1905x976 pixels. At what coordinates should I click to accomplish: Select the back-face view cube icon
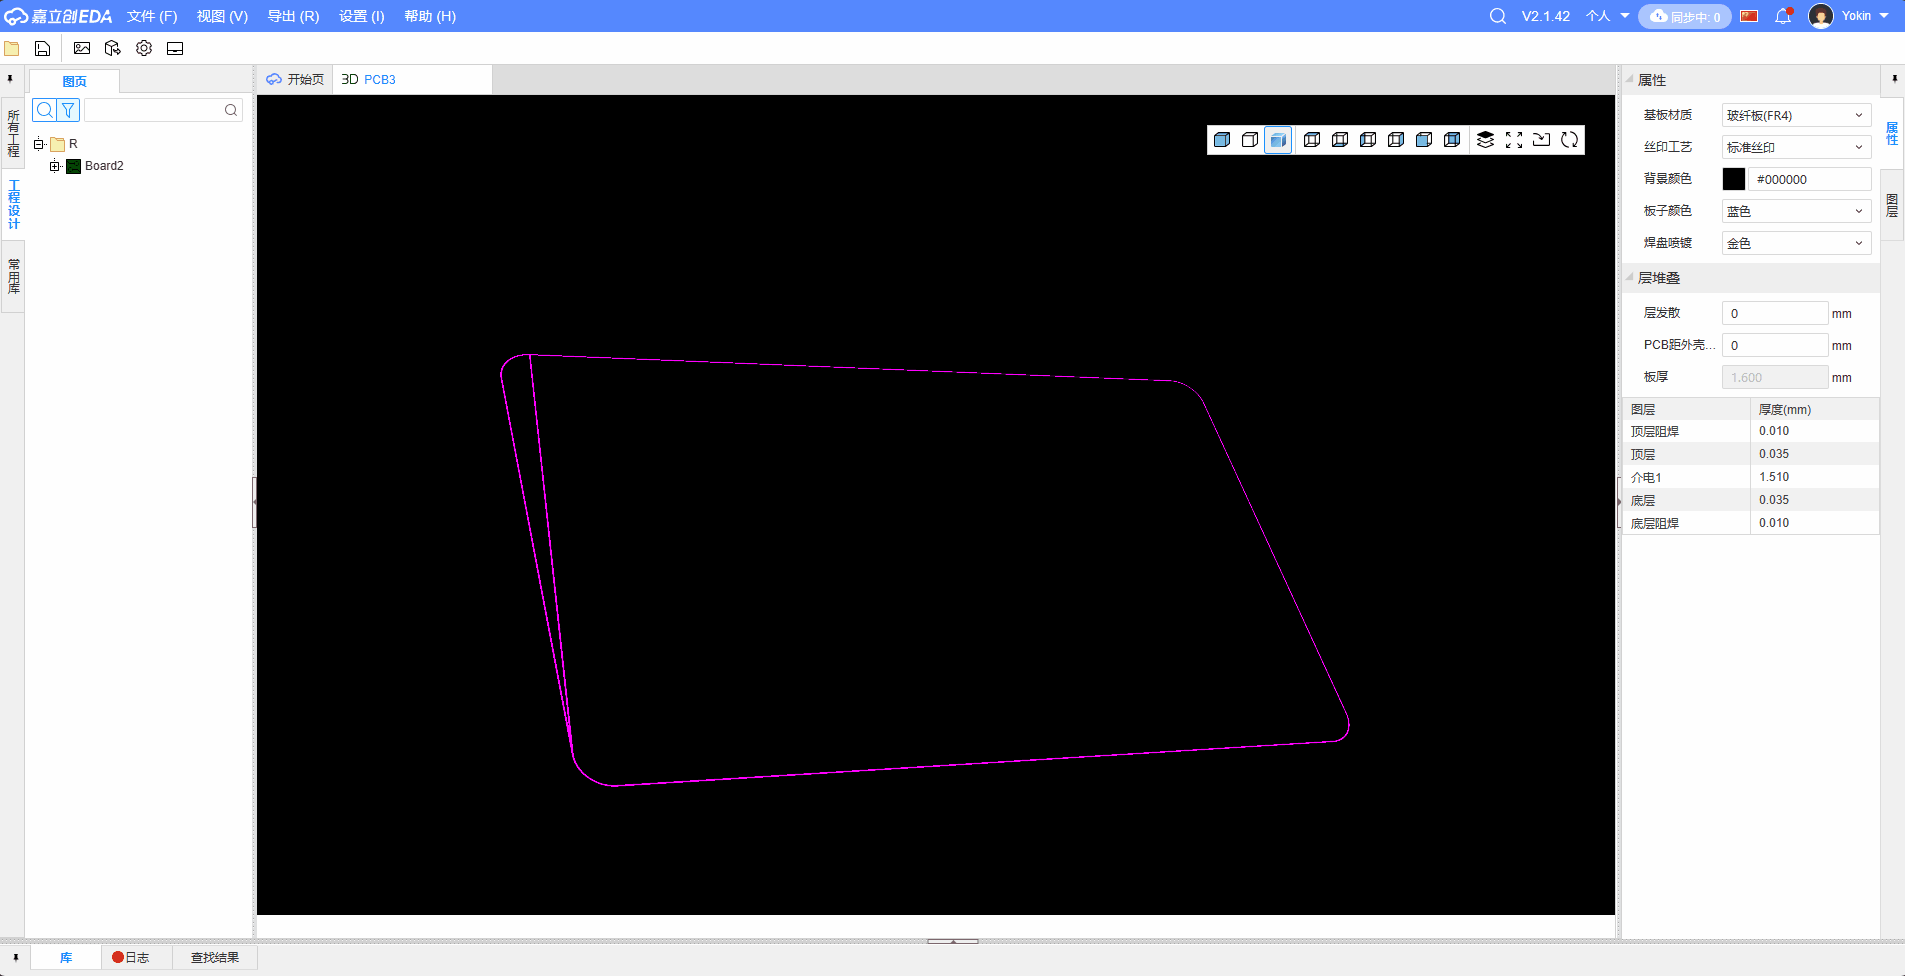1452,140
